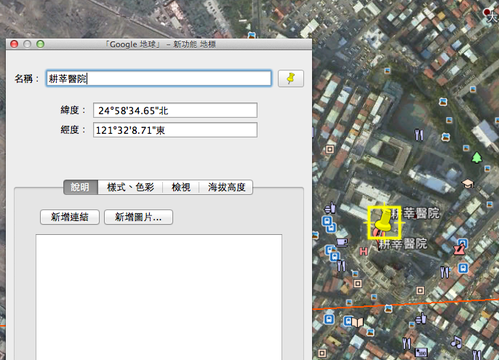
Task: Click the lower 耕莘醫院 map label
Action: click(403, 244)
